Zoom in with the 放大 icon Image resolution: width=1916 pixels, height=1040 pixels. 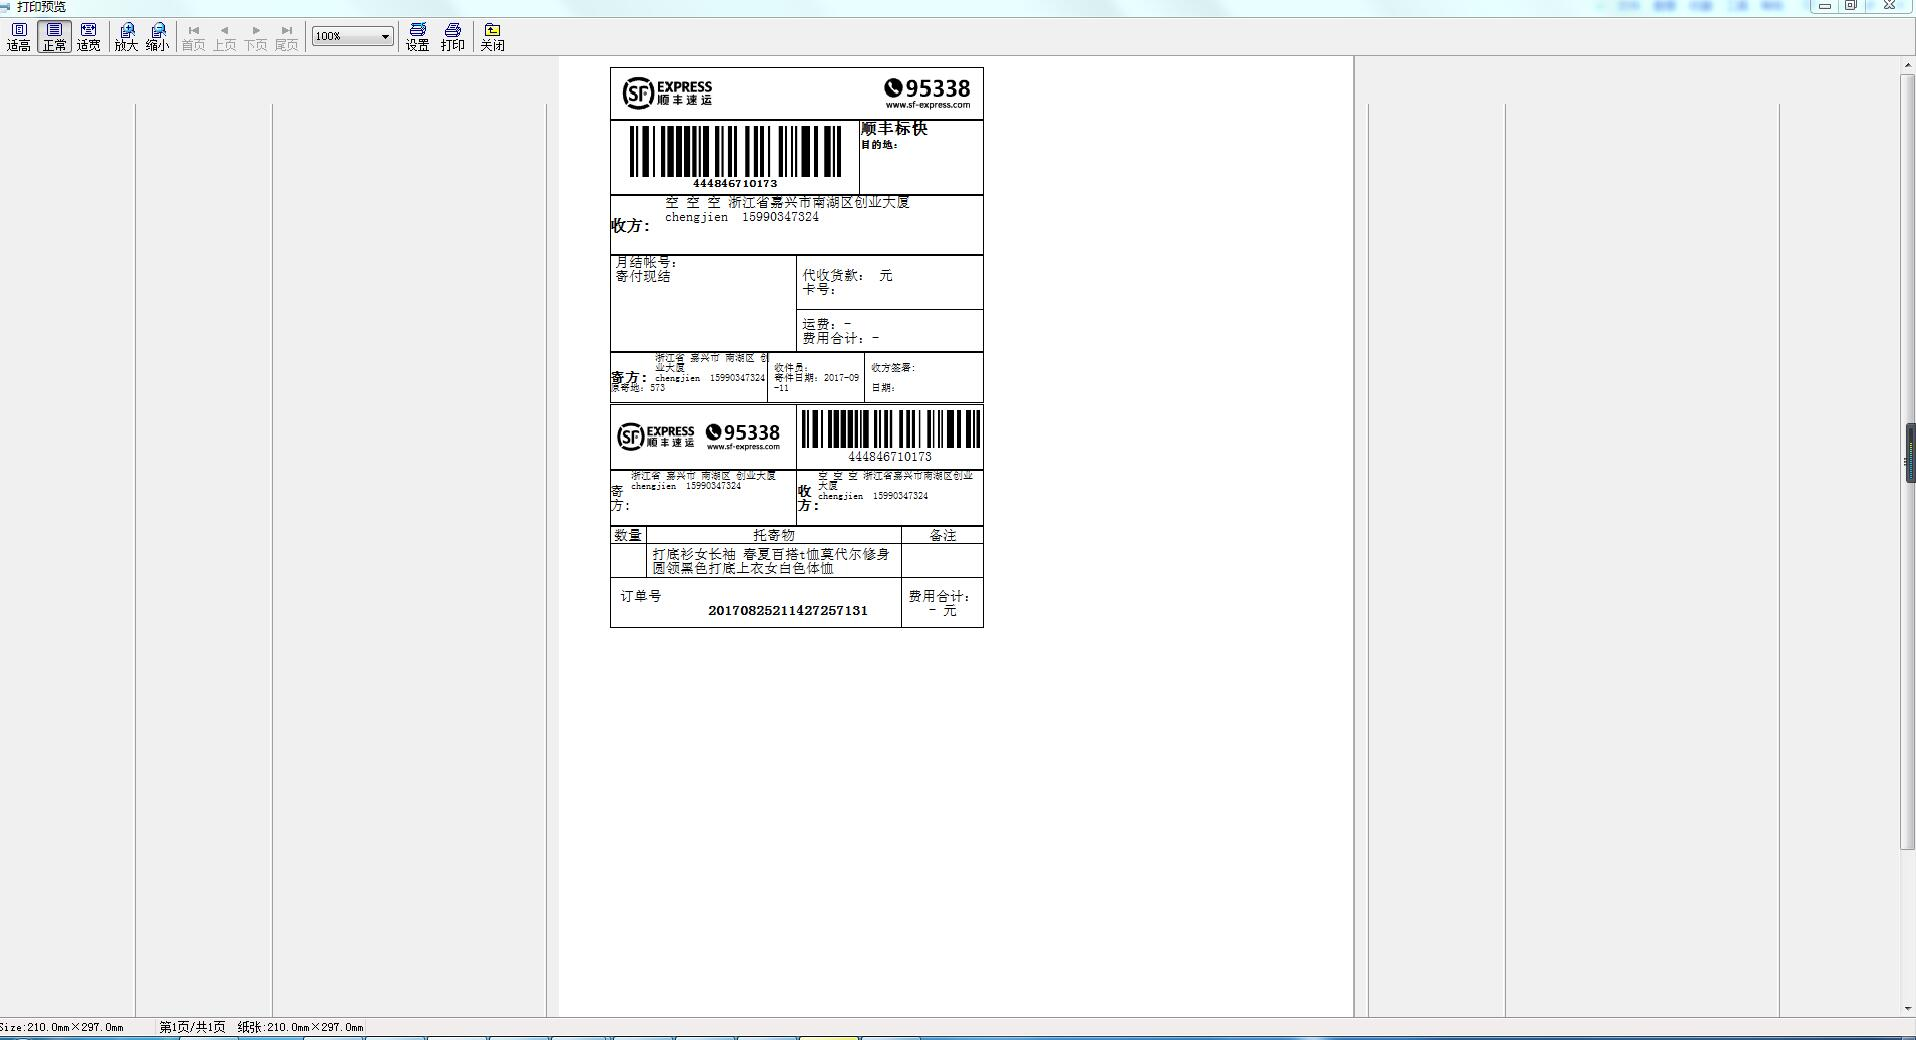click(x=126, y=37)
